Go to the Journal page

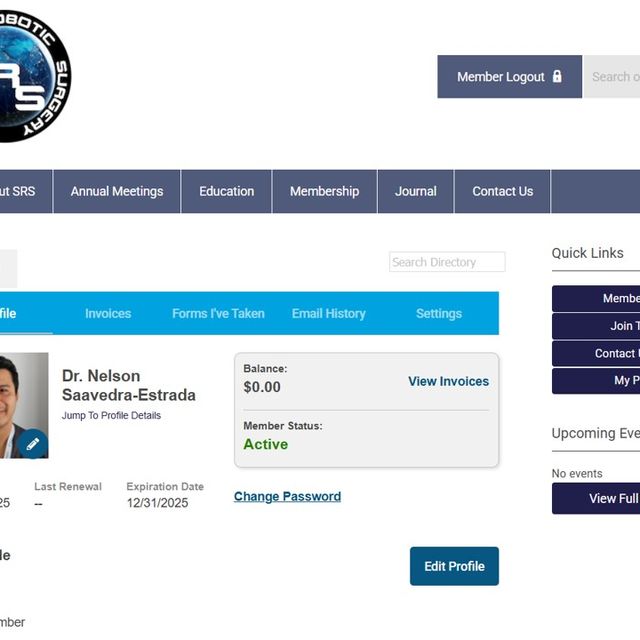(x=416, y=192)
